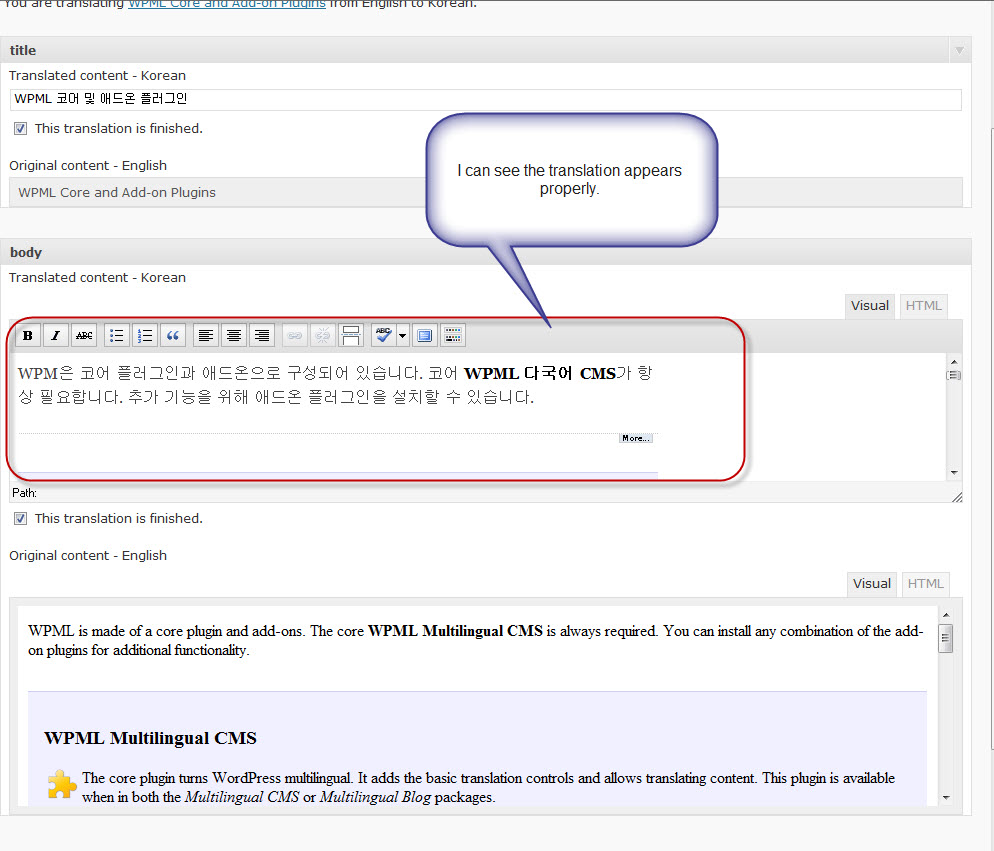This screenshot has height=851, width=994.
Task: Select Visual tab of original English content
Action: [x=872, y=584]
